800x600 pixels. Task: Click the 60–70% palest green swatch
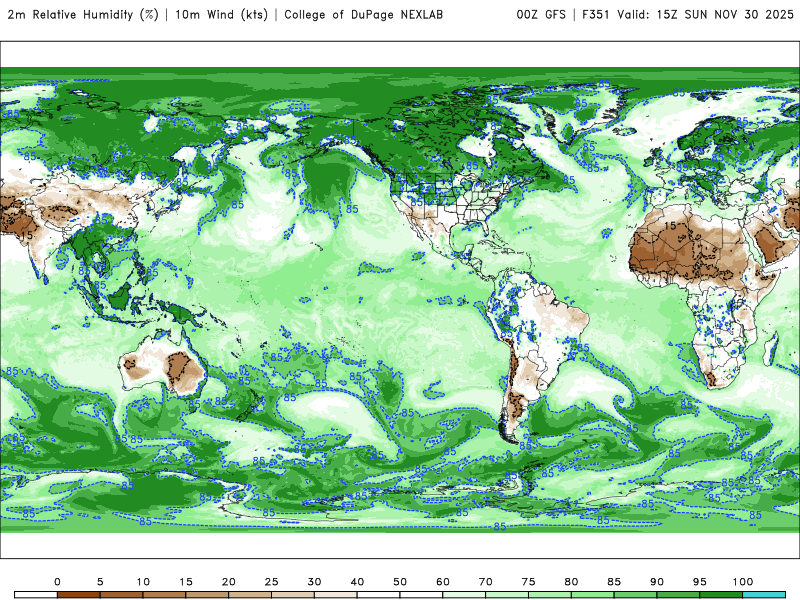[464, 595]
